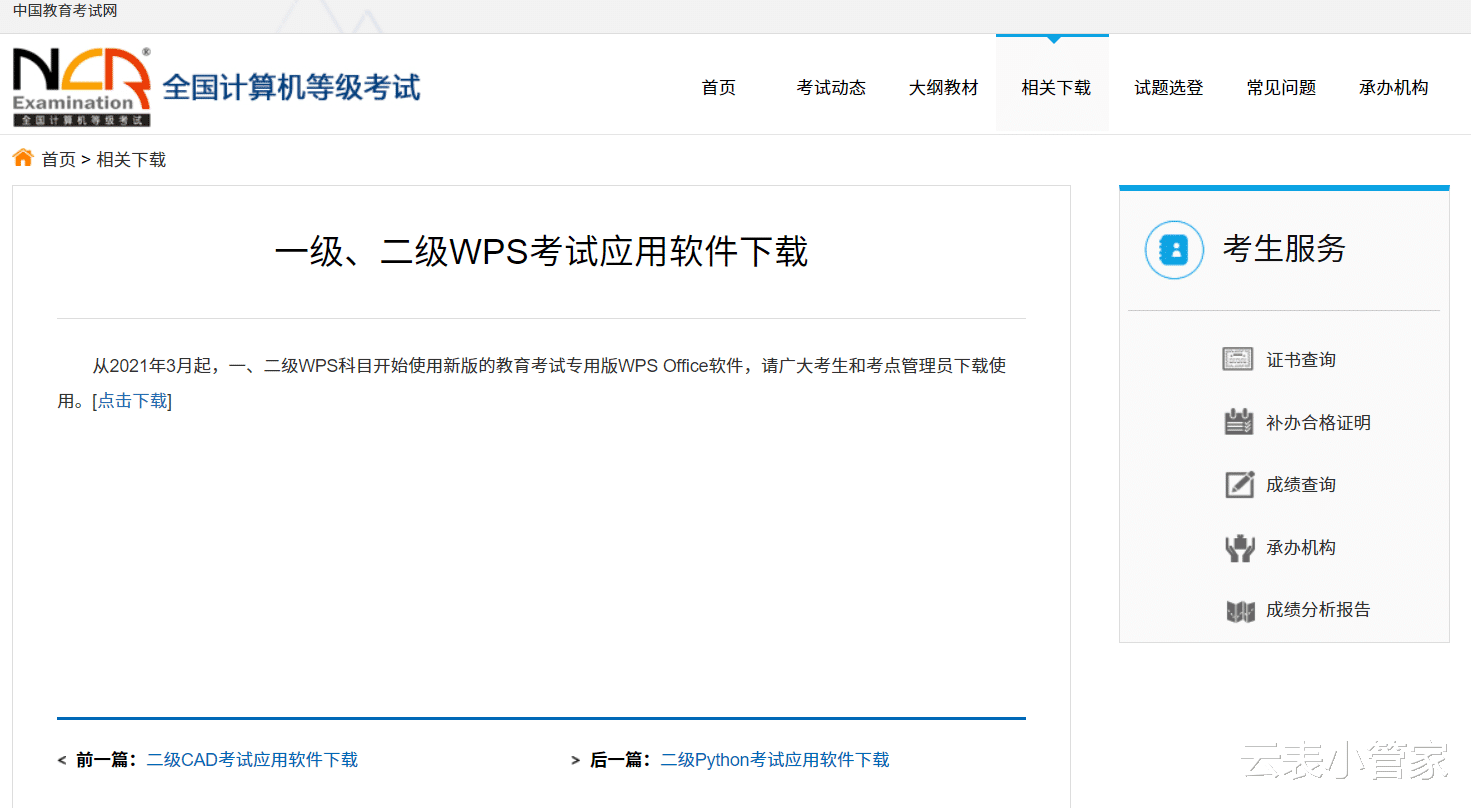This screenshot has width=1471, height=808.
Task: Click the 全国计算机等级考试 site title
Action: coord(291,87)
